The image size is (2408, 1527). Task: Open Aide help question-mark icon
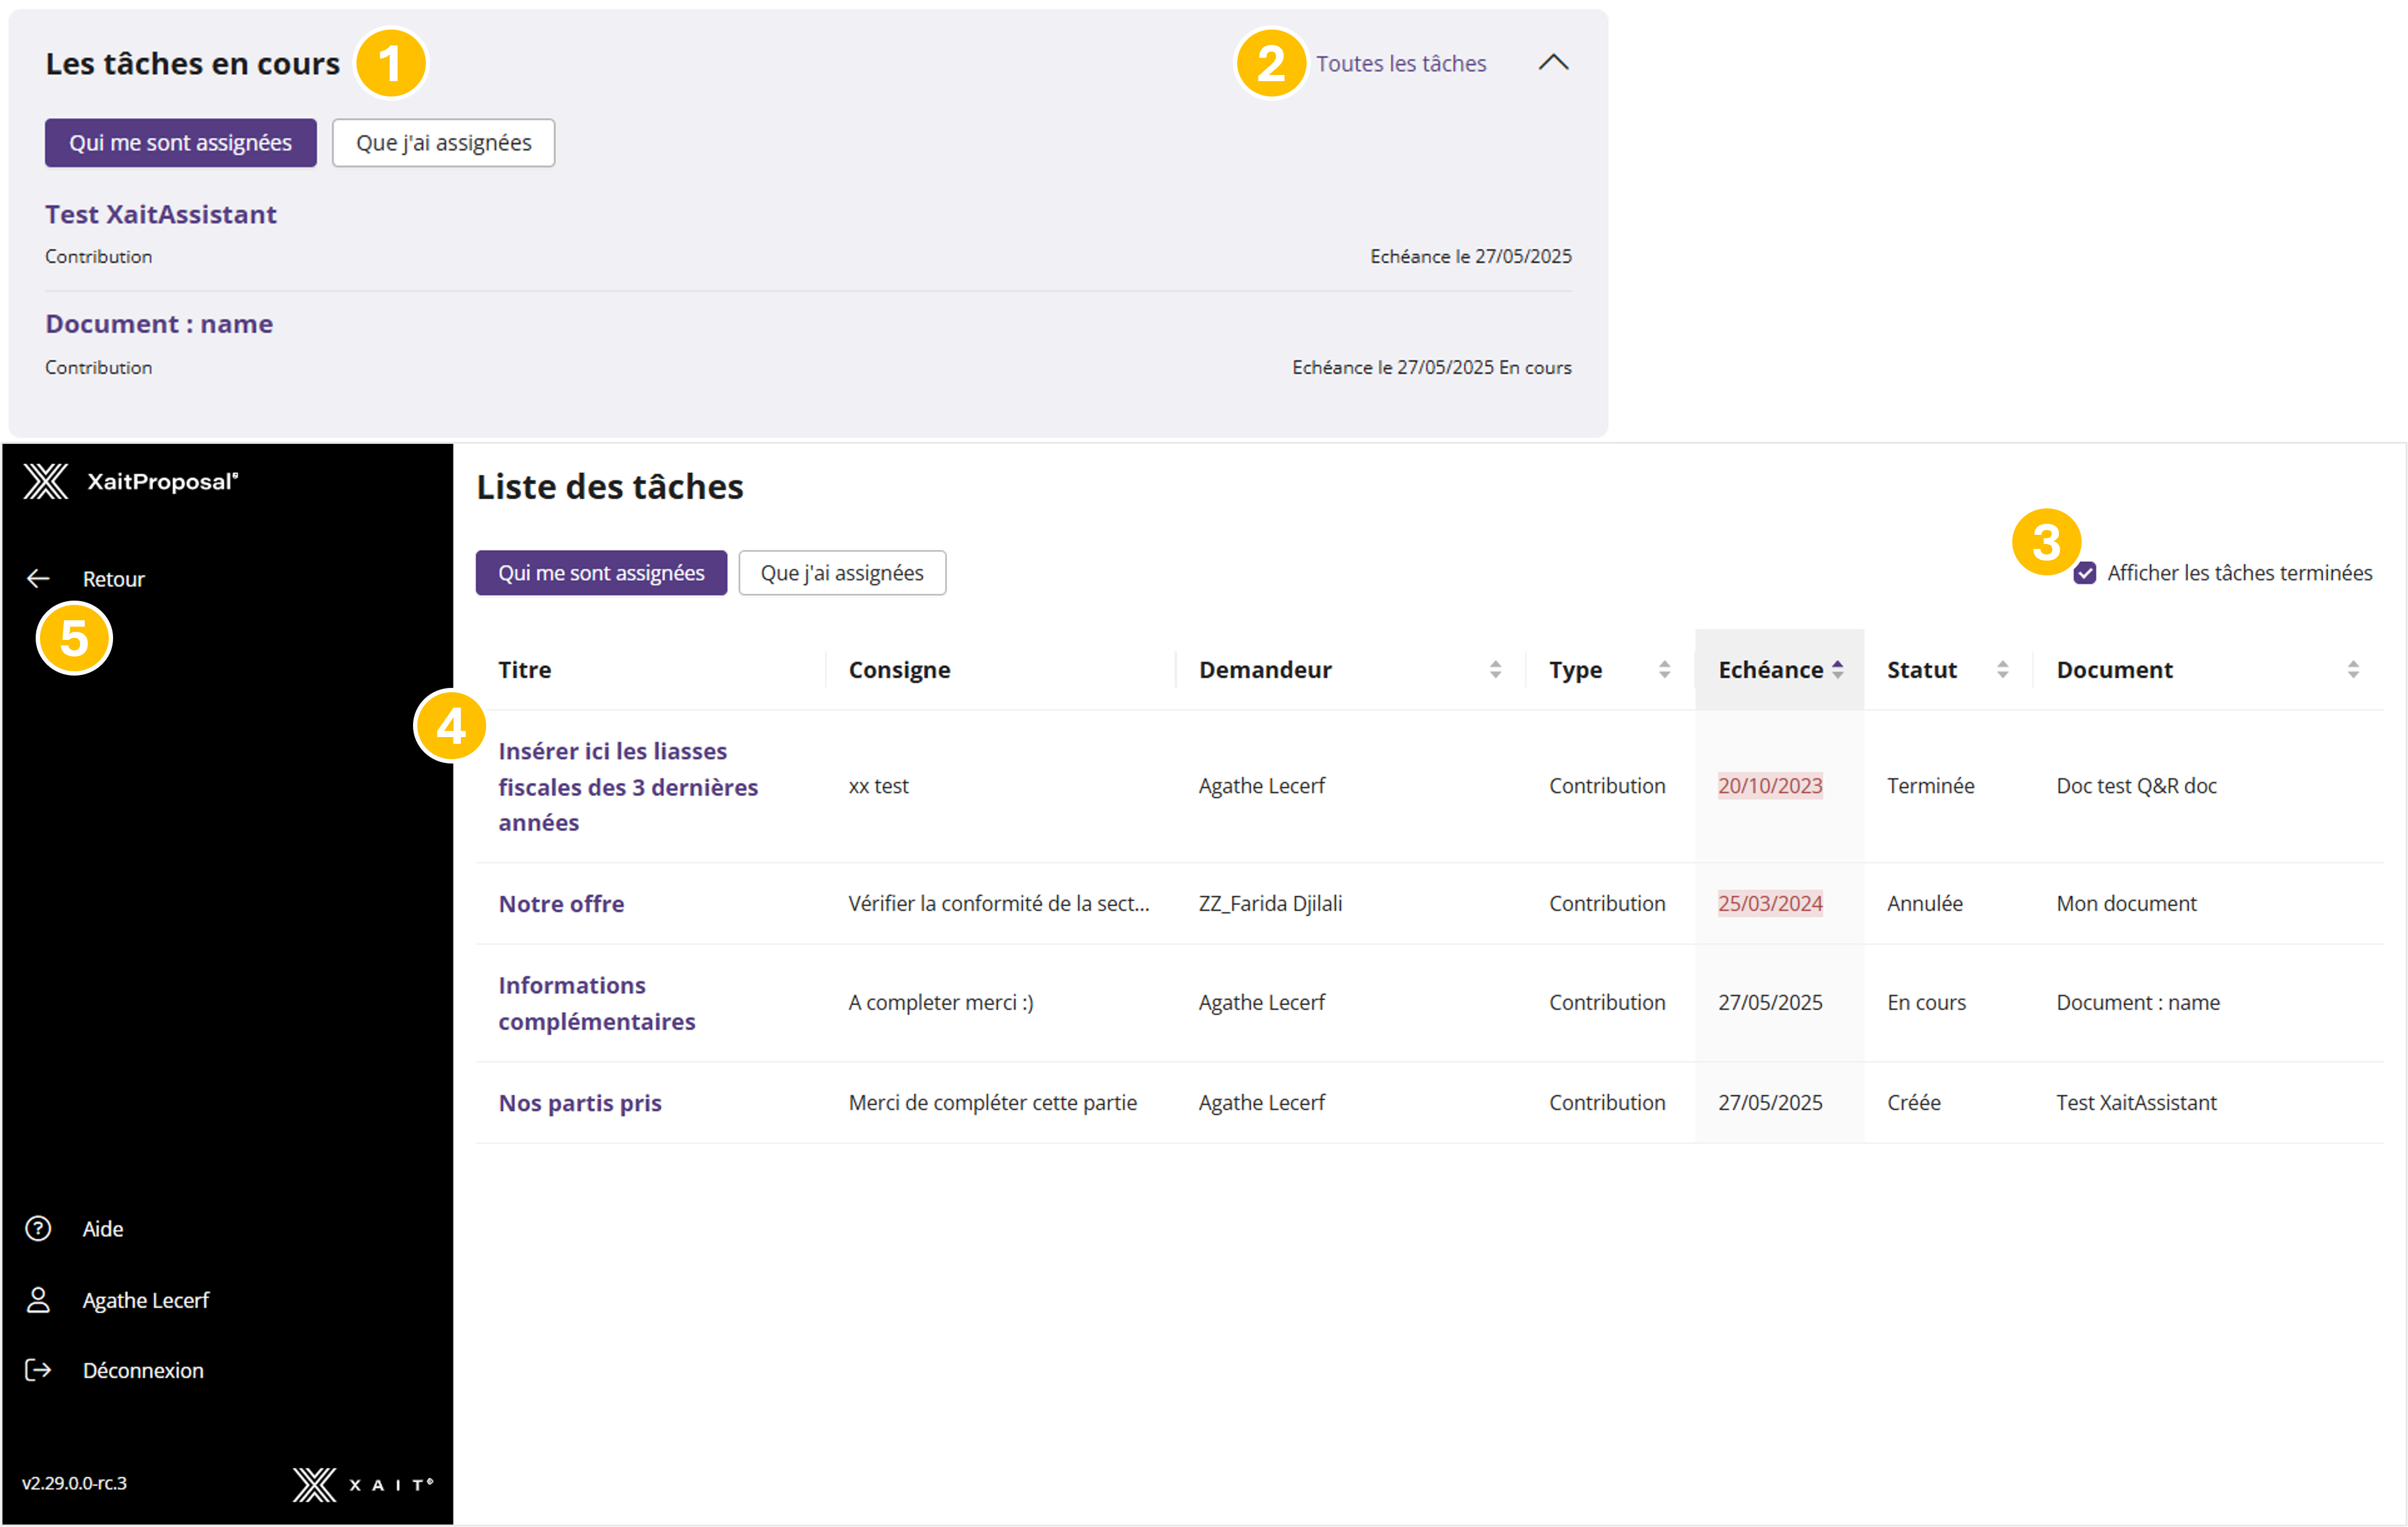pyautogui.click(x=38, y=1229)
